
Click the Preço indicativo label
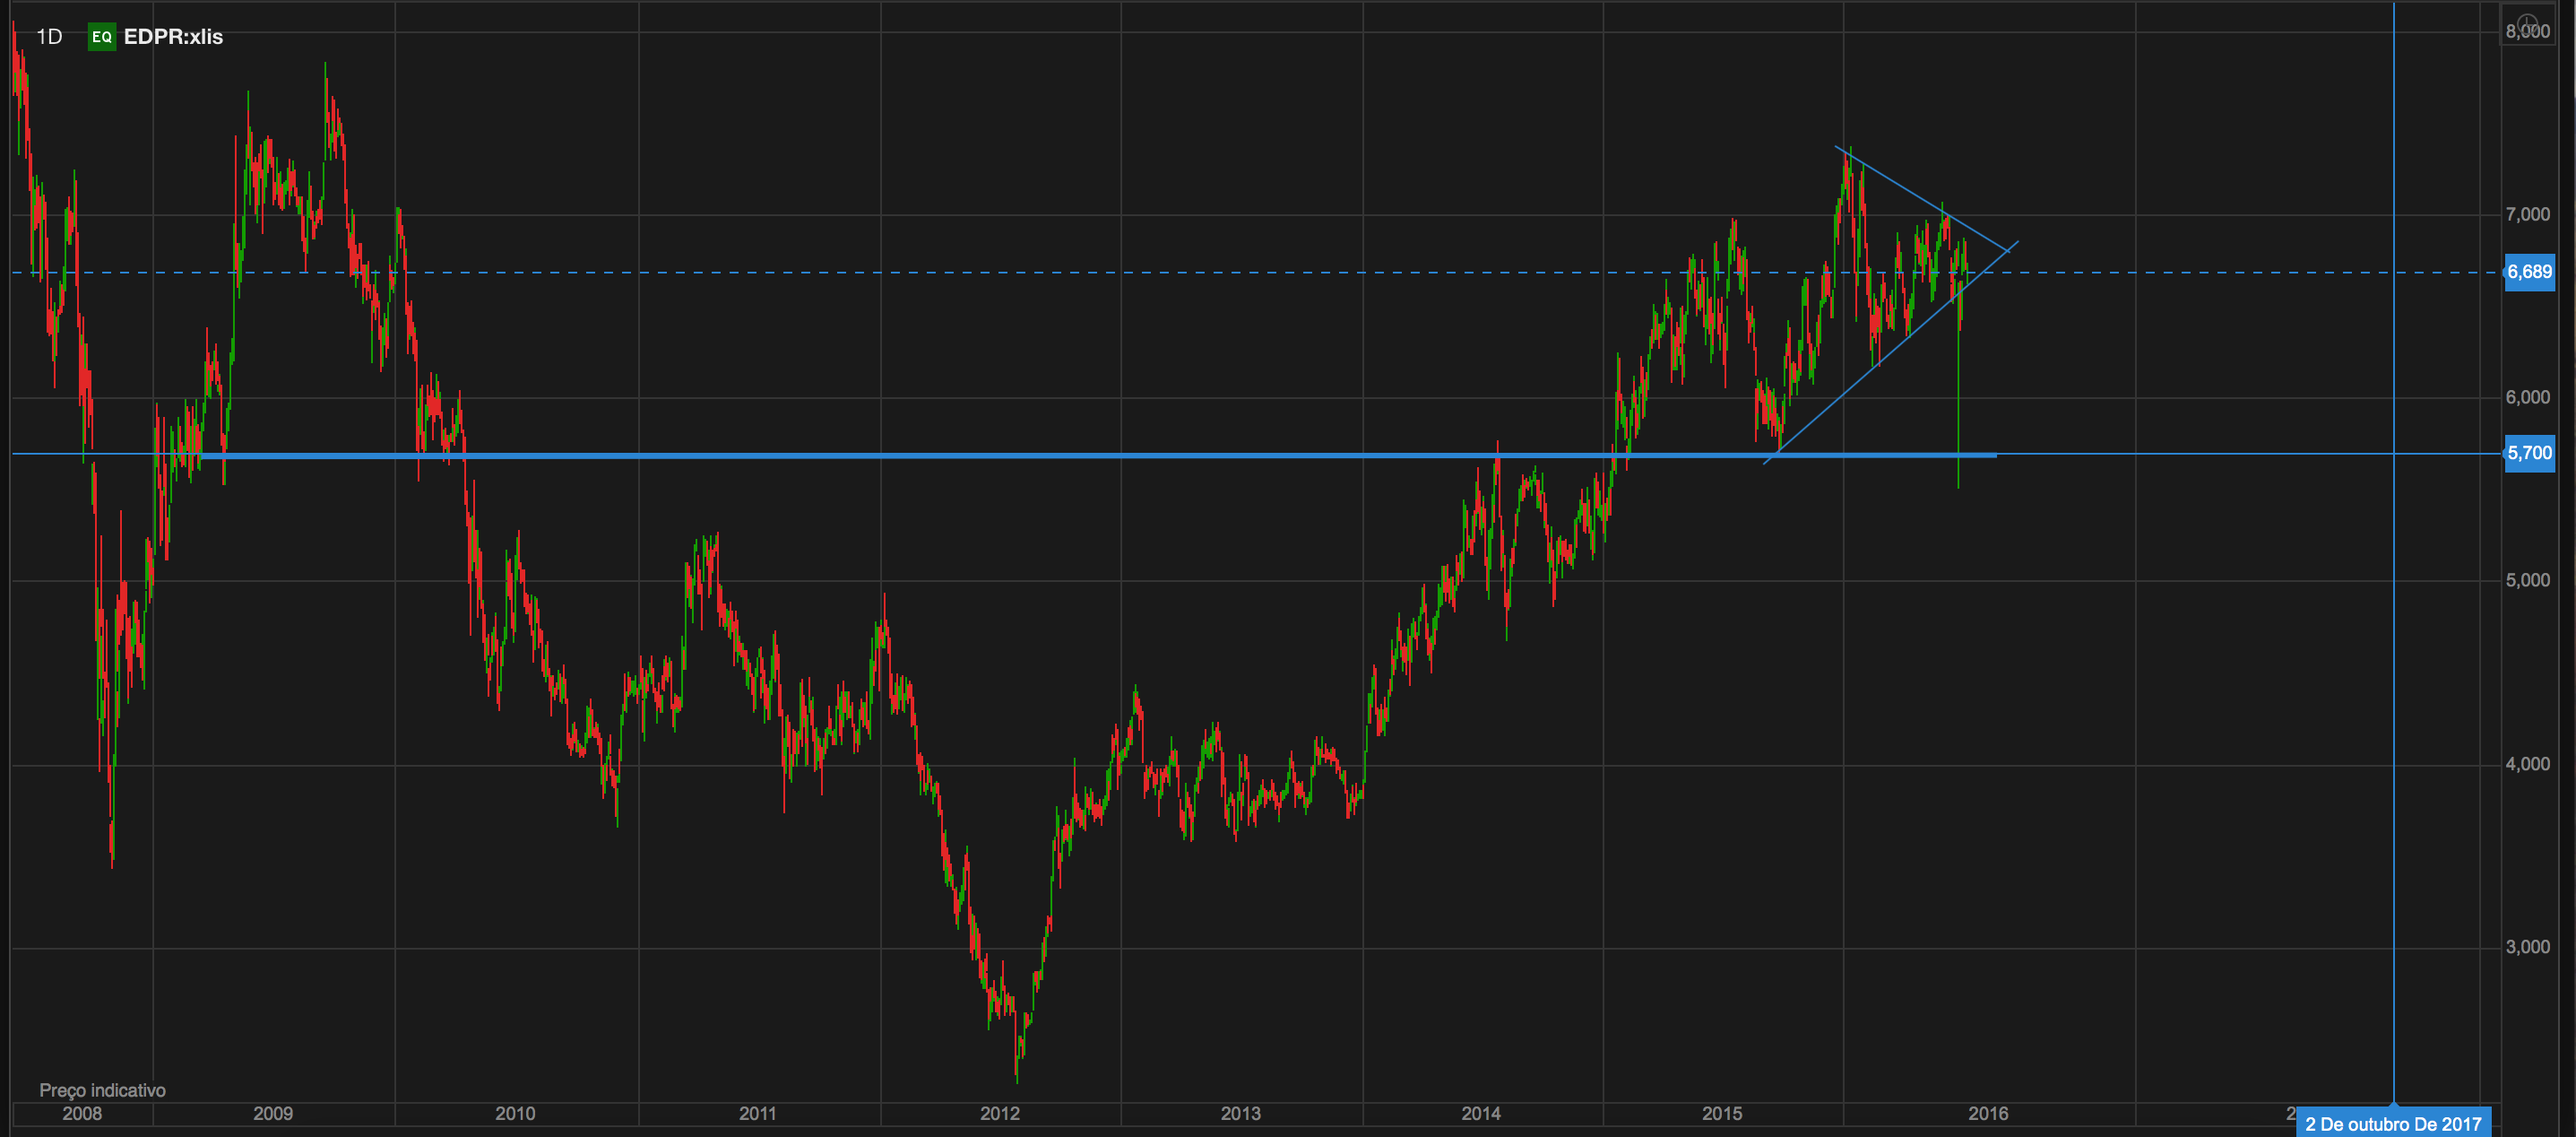(102, 1090)
